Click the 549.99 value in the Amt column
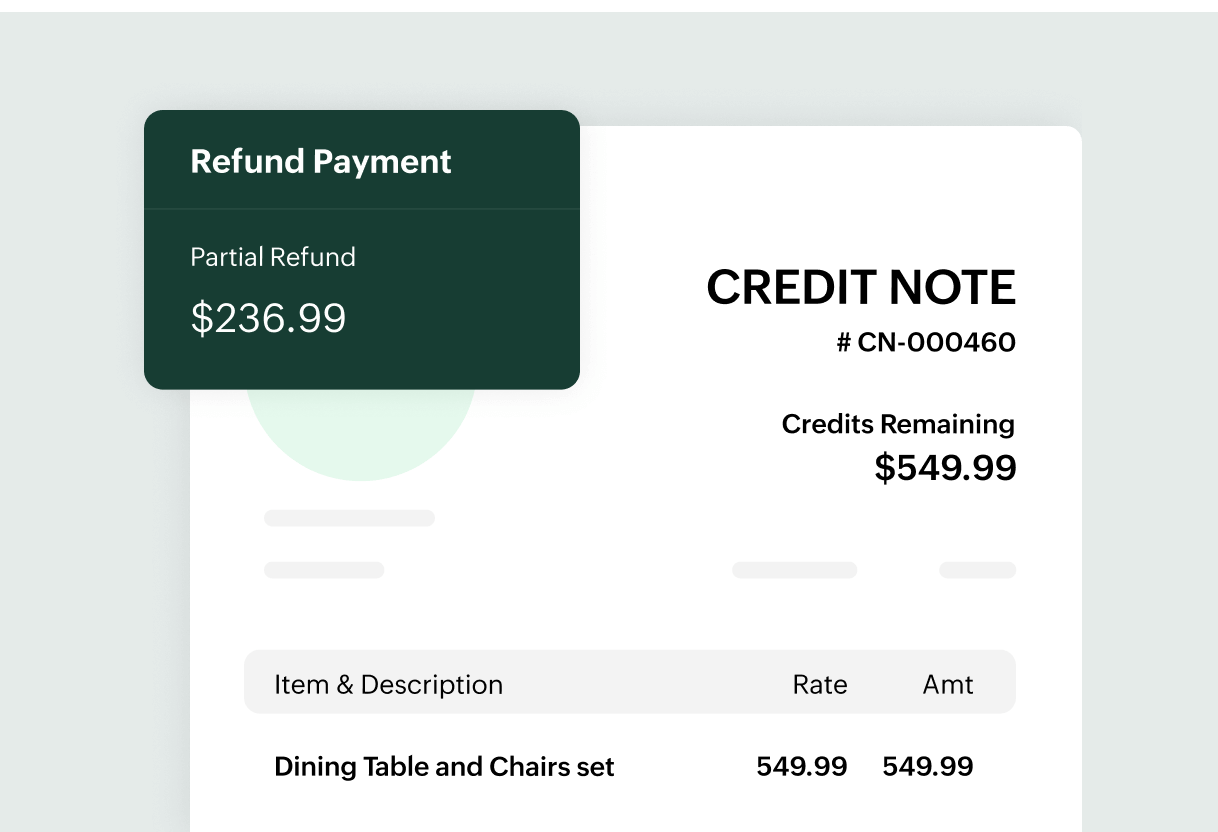 (x=927, y=767)
